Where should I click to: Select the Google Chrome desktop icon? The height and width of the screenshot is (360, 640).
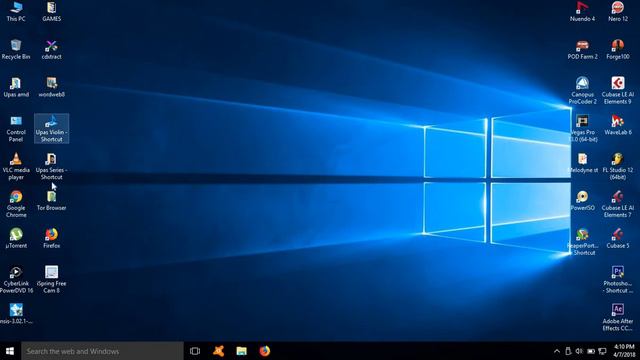tap(16, 204)
